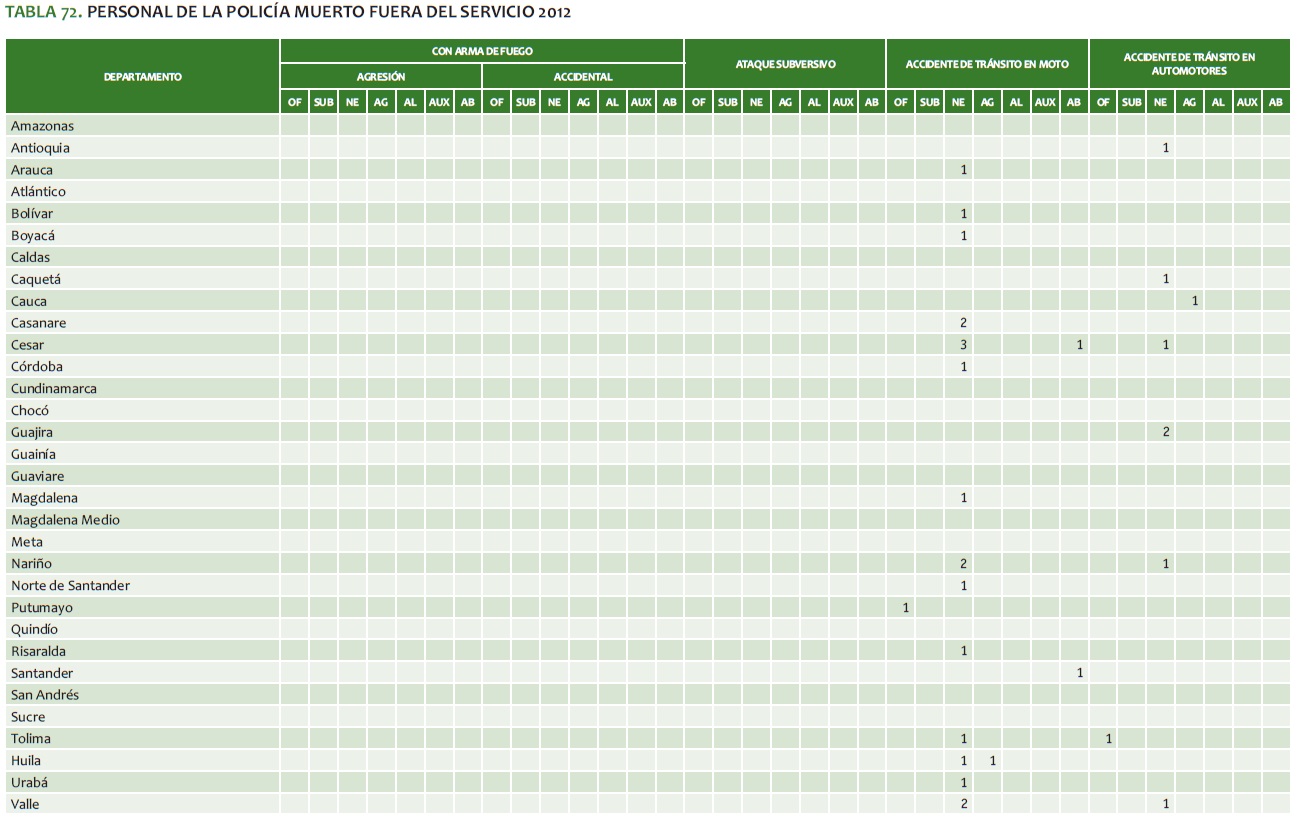Viewport: 1297px width, 818px height.
Task: Click the AGRESIÓN sub-header
Action: tap(381, 77)
